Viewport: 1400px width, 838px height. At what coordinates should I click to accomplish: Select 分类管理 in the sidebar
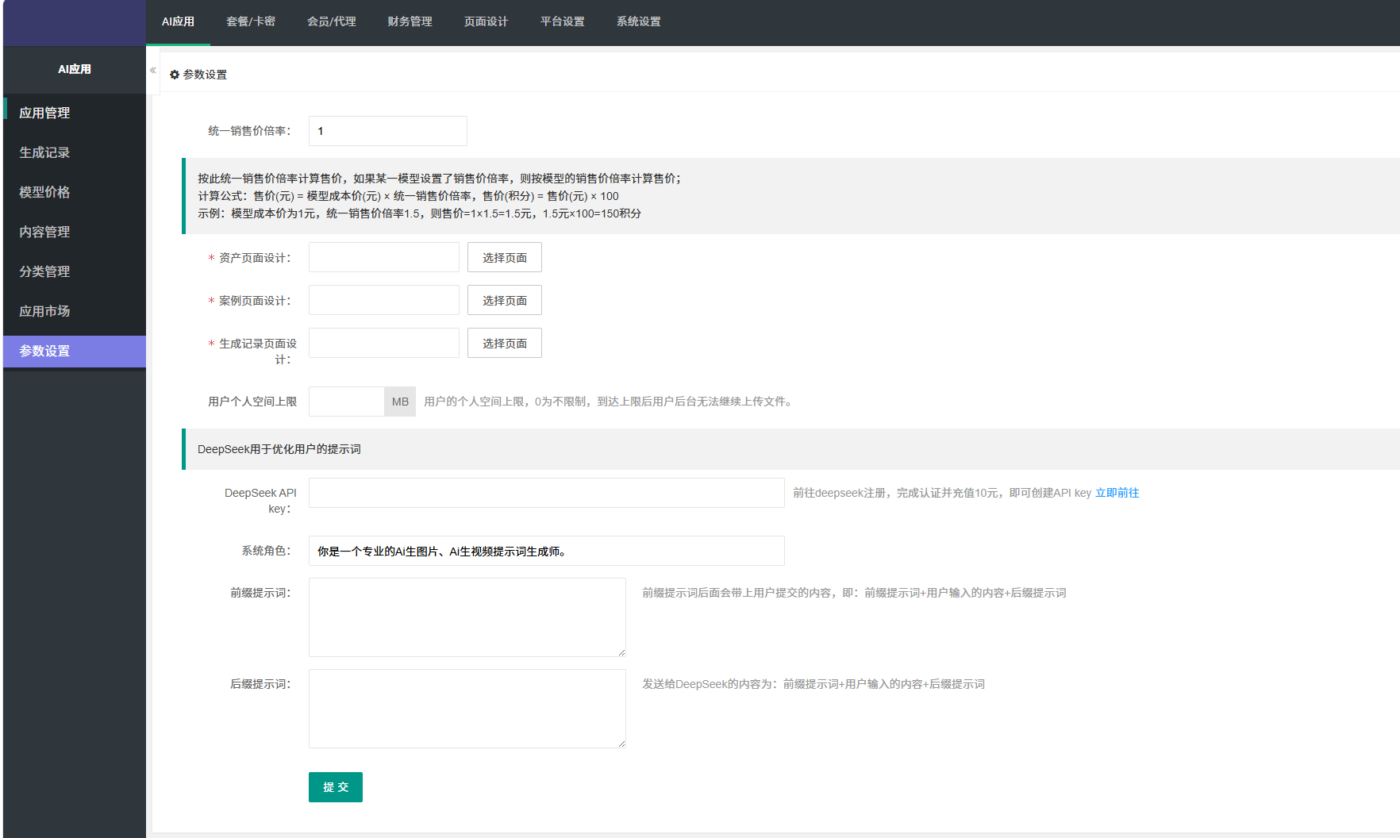[x=75, y=272]
